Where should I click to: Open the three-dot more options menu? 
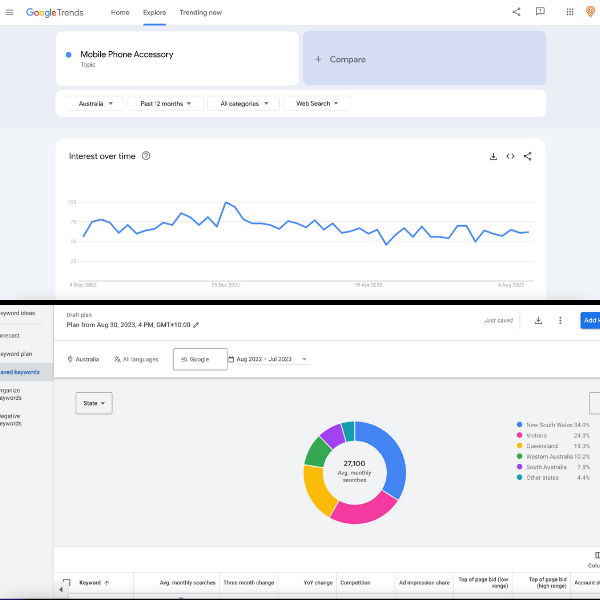coord(560,320)
